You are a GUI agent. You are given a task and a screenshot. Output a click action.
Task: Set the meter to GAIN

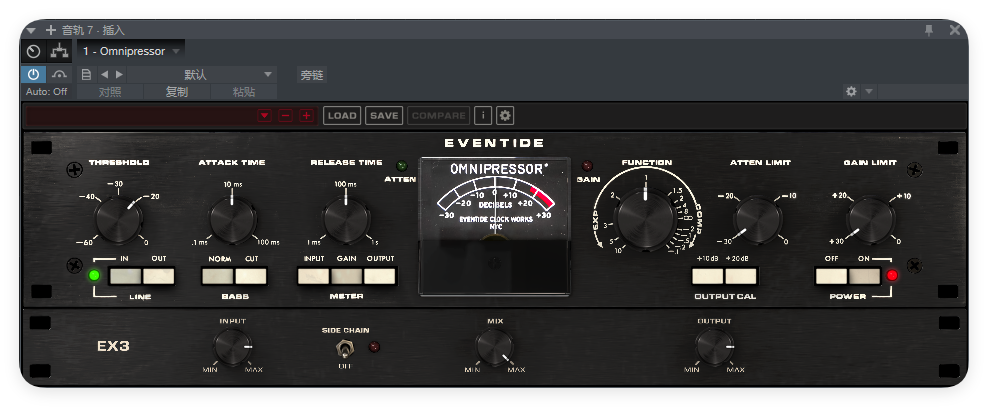(x=347, y=276)
